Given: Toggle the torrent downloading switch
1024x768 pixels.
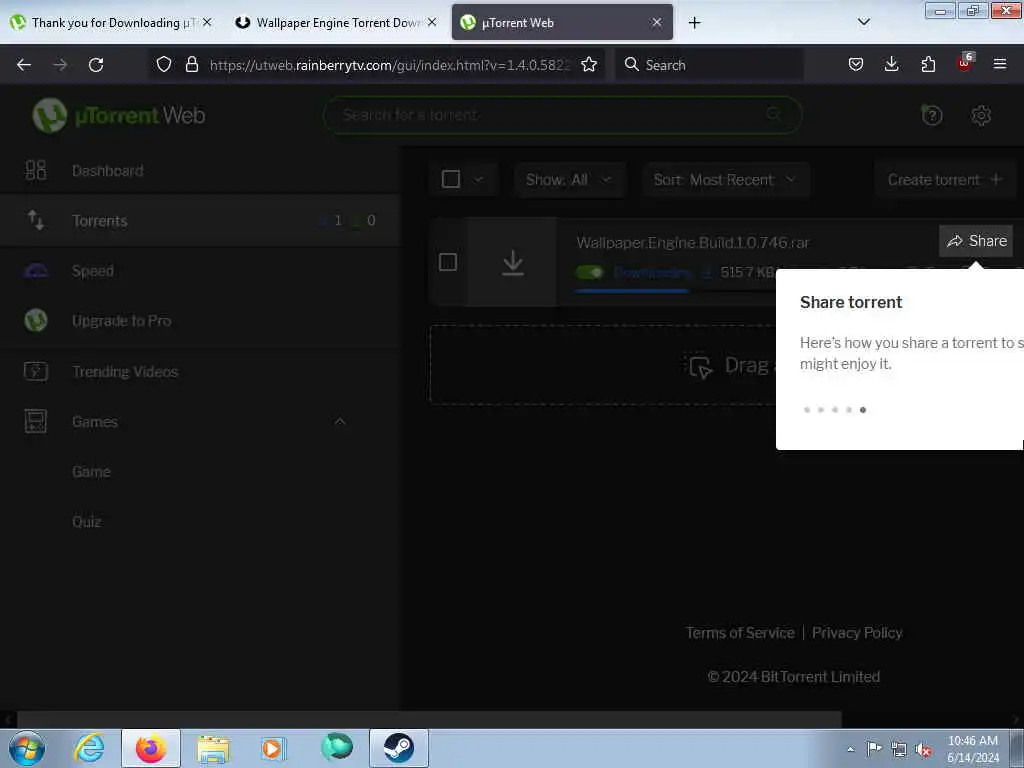Looking at the screenshot, I should 590,272.
